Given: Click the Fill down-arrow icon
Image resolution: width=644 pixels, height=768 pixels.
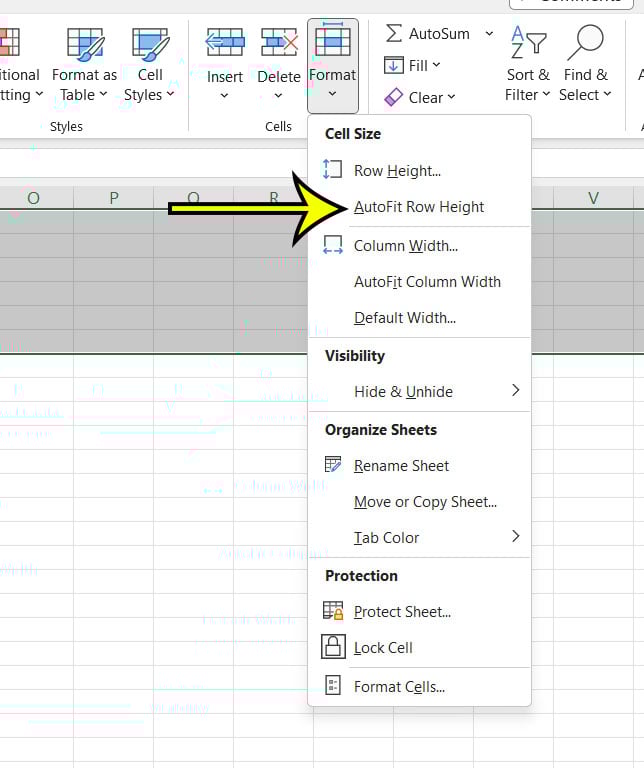Looking at the screenshot, I should pyautogui.click(x=394, y=65).
